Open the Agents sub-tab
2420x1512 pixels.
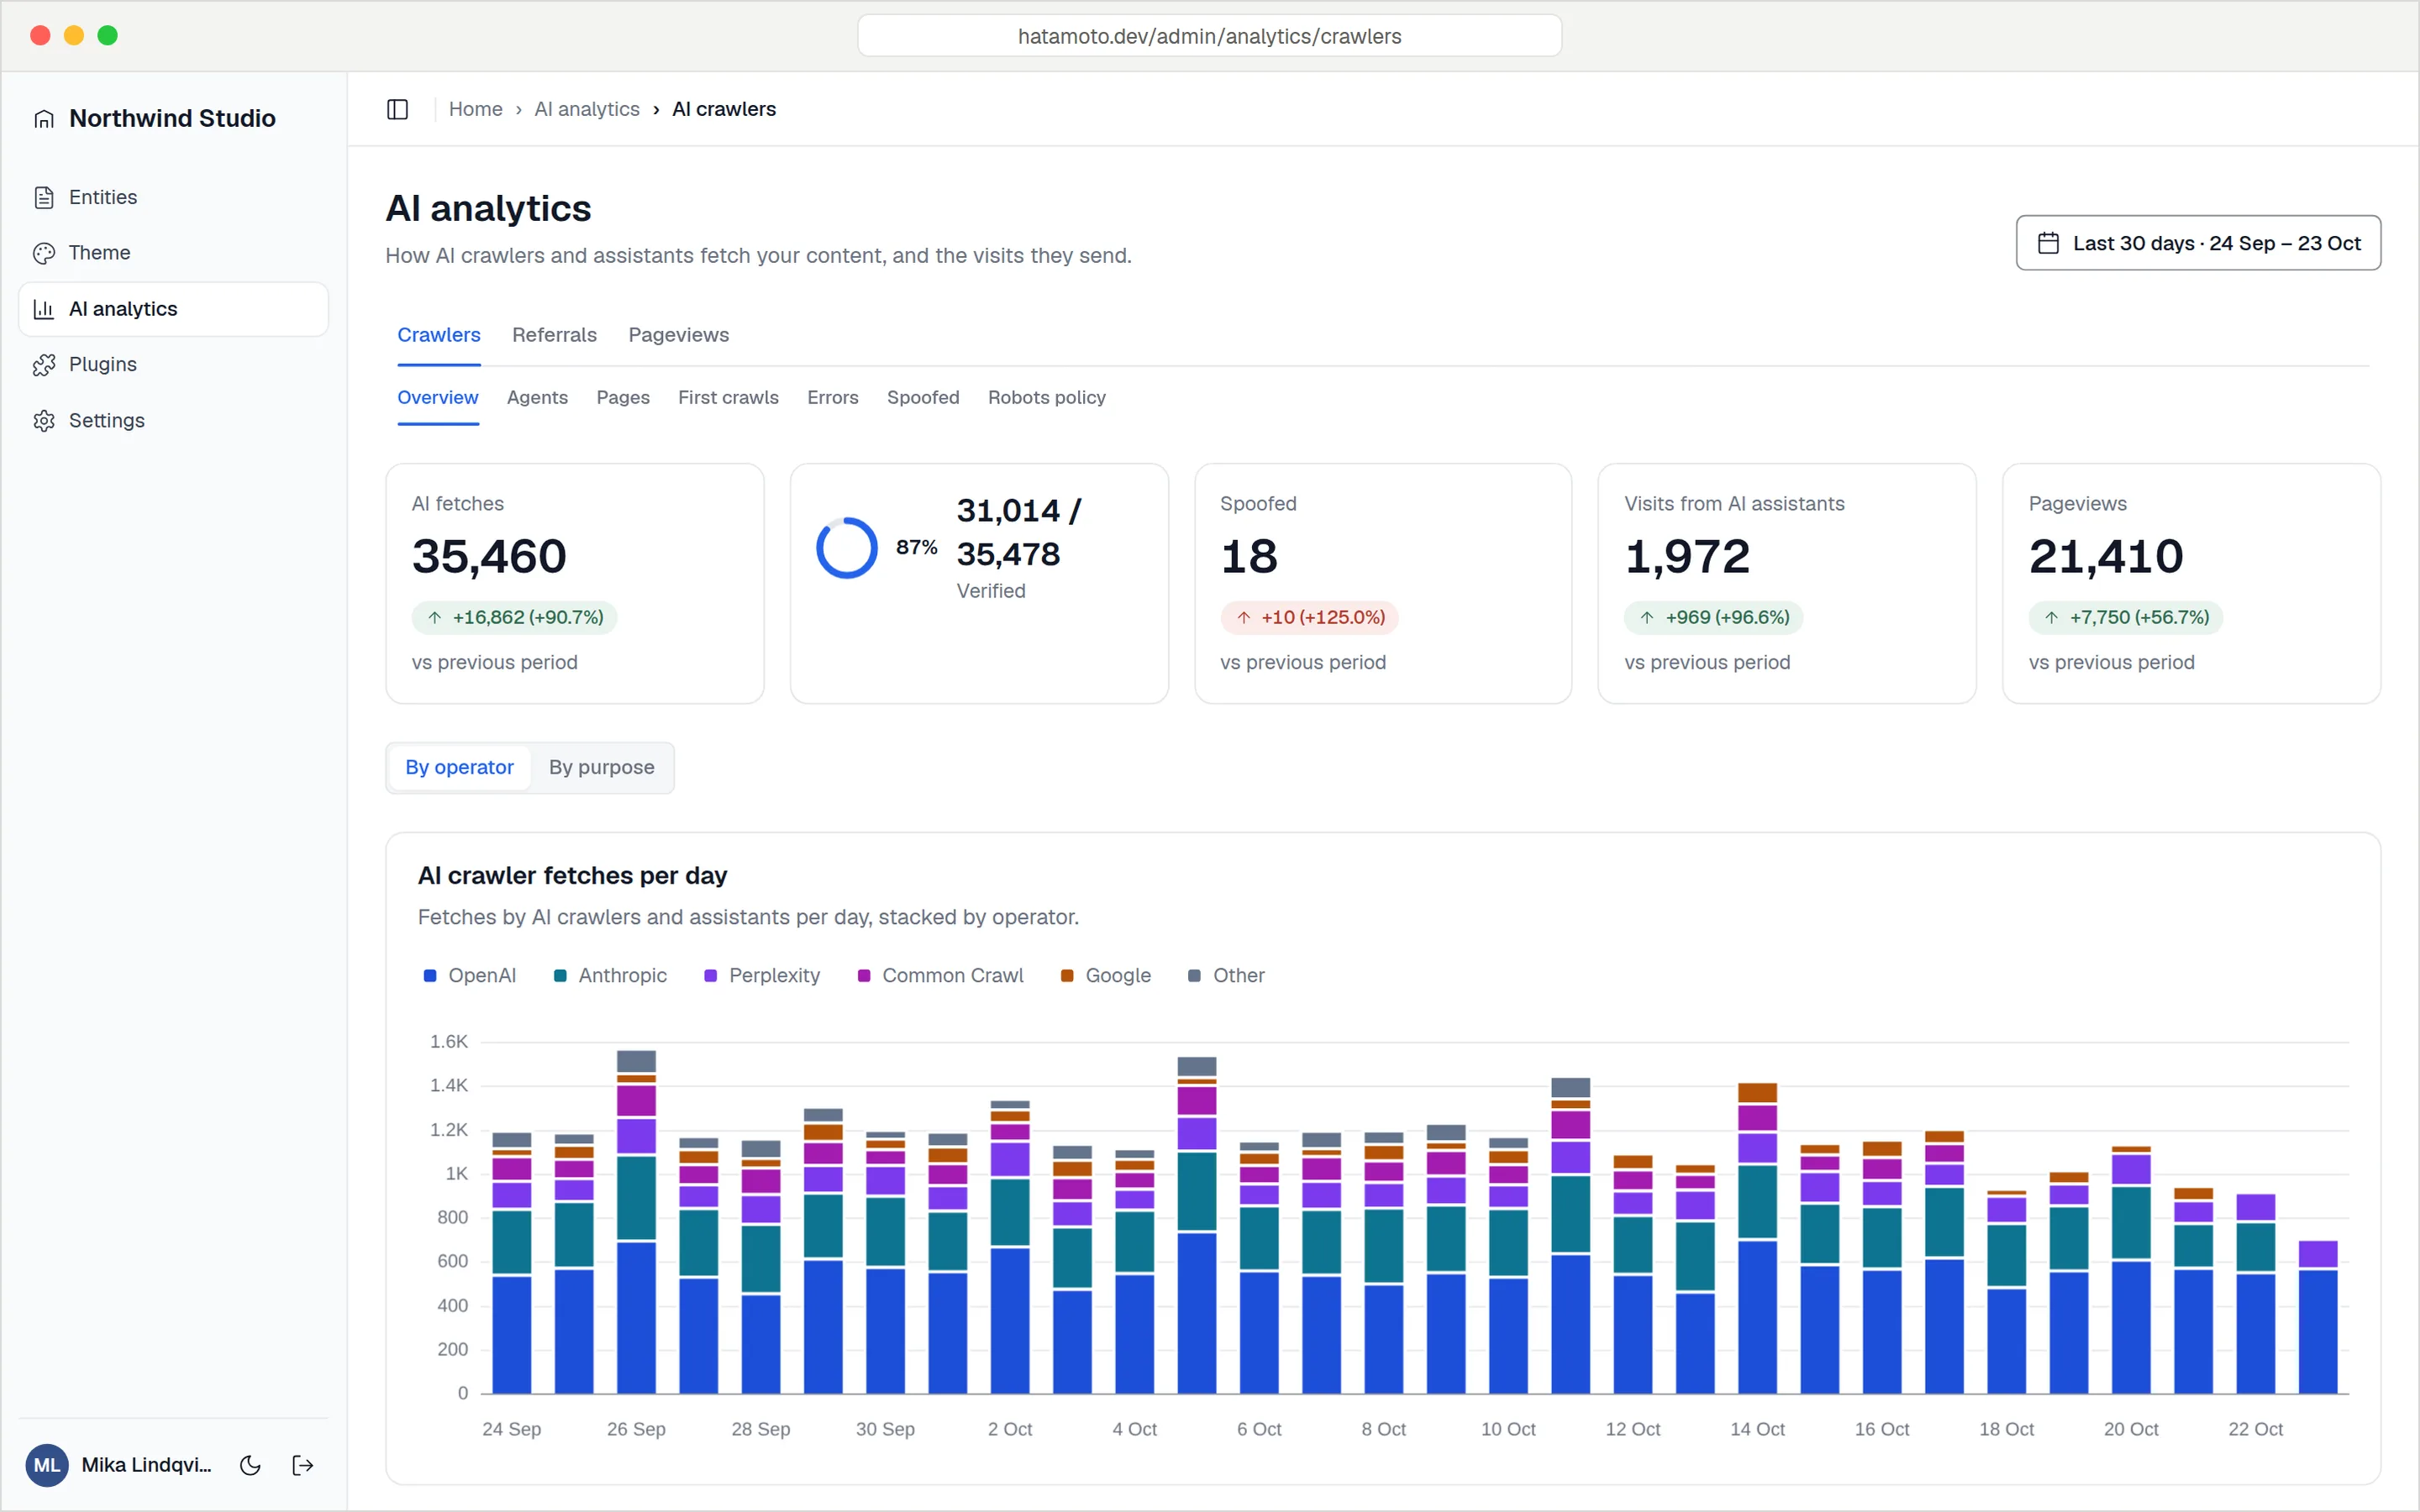point(537,397)
